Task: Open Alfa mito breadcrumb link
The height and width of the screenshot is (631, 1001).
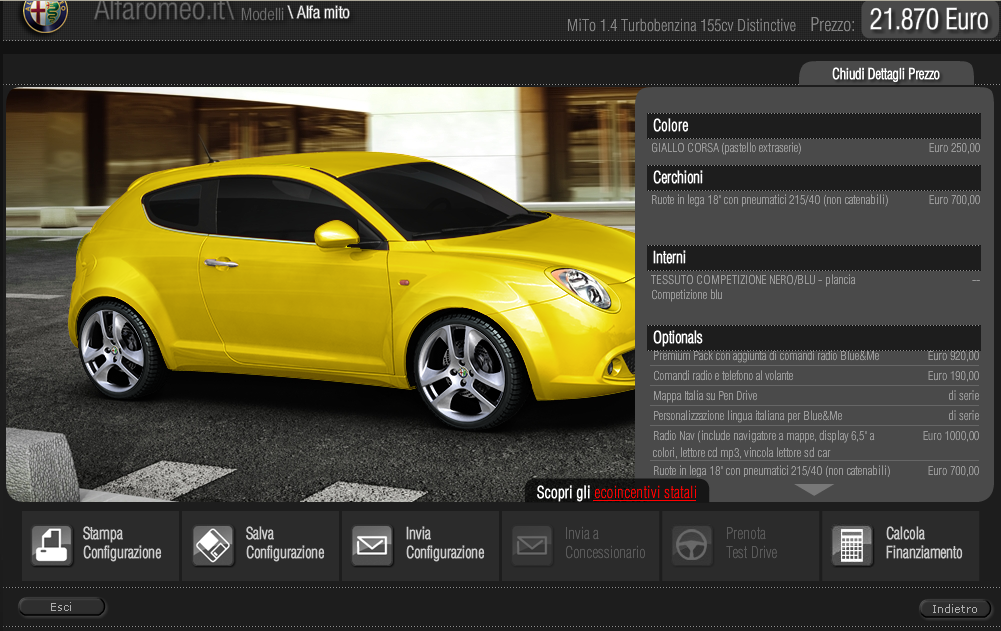Action: click(323, 13)
